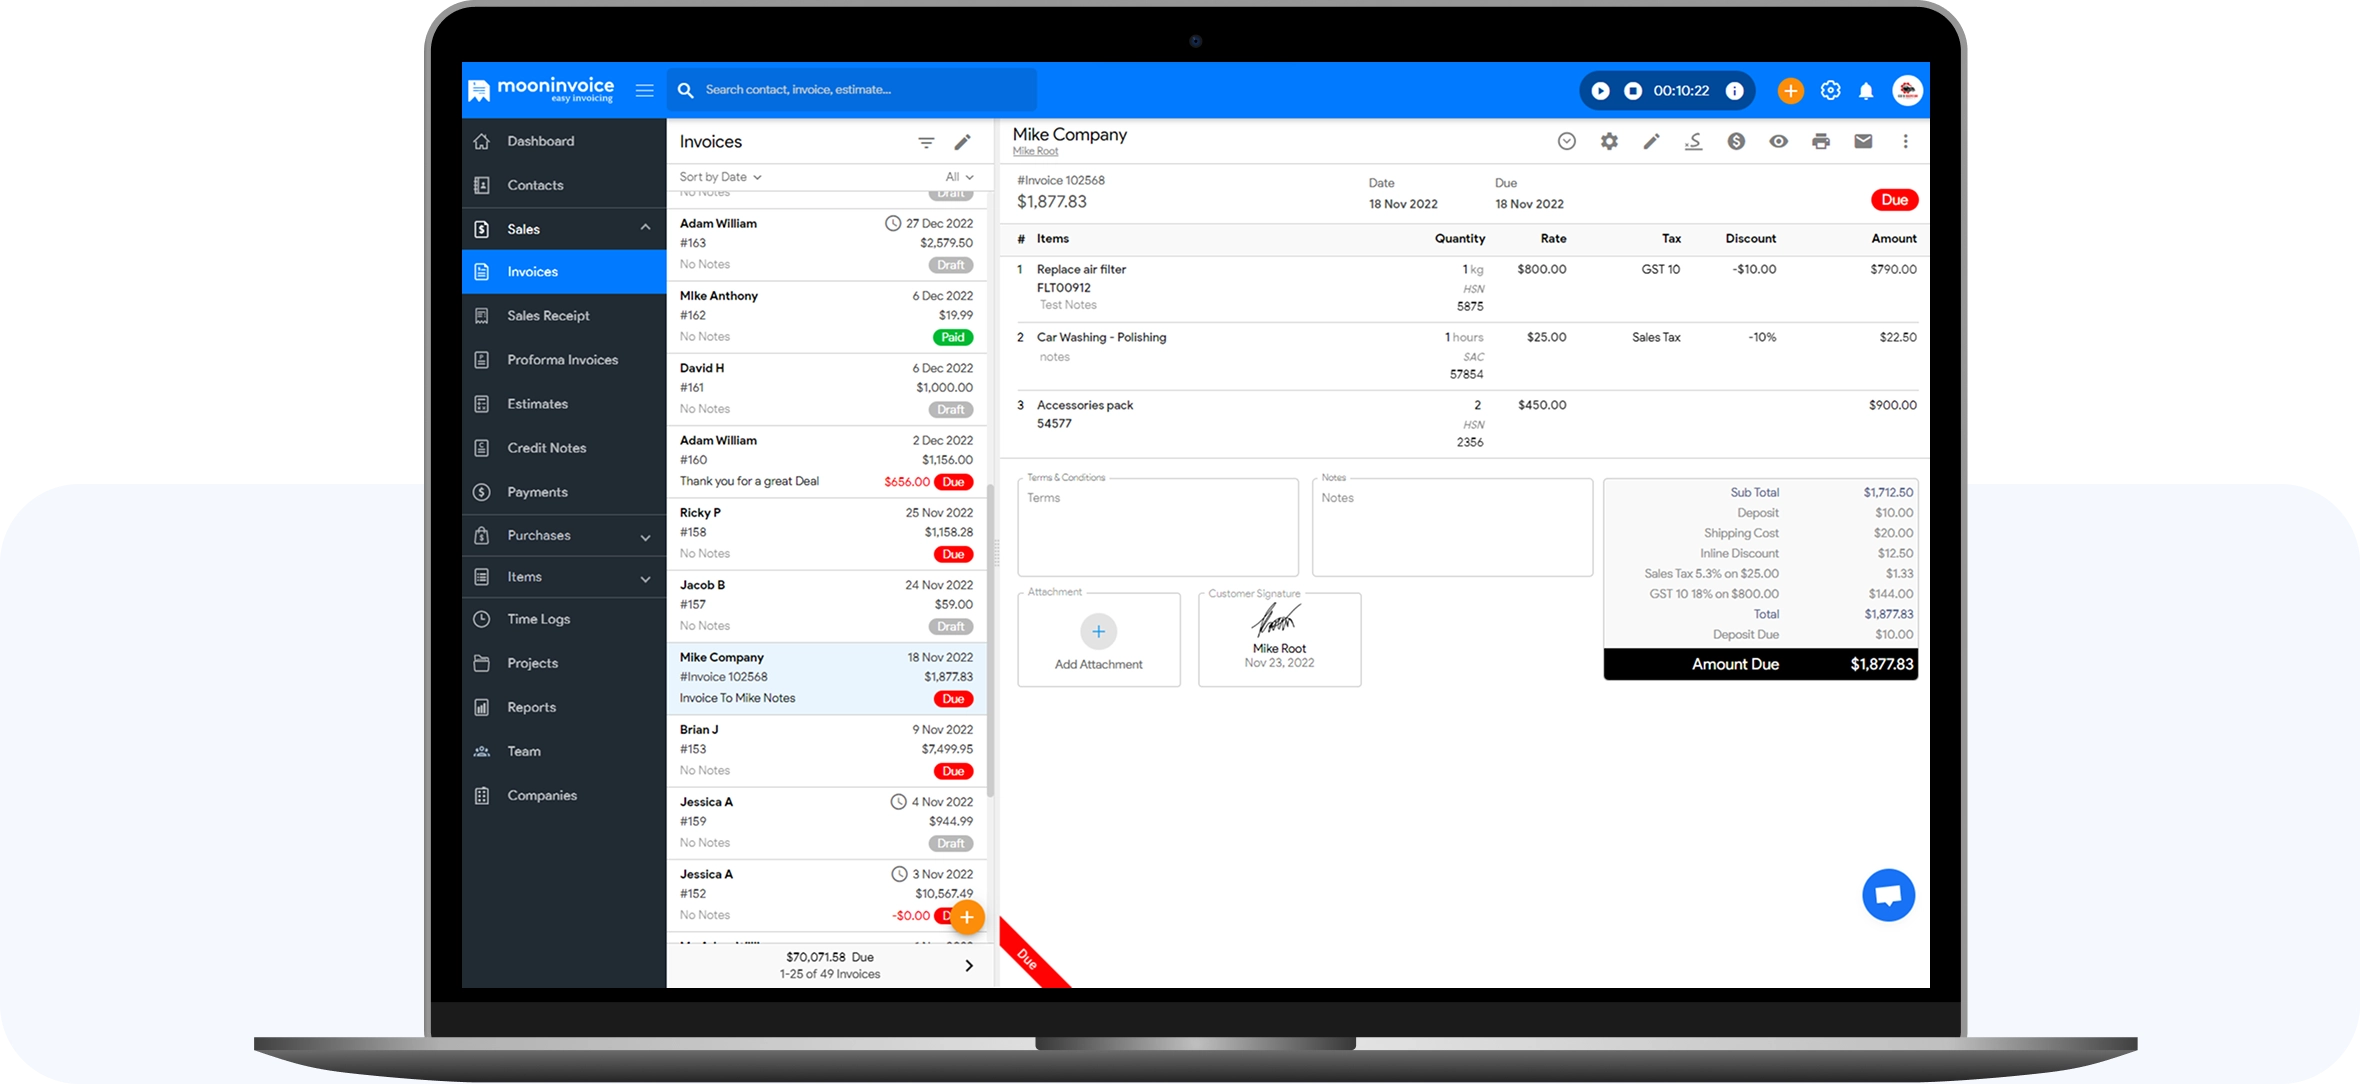Toggle the hamburger sidebar menu
The height and width of the screenshot is (1084, 2360).
644,91
